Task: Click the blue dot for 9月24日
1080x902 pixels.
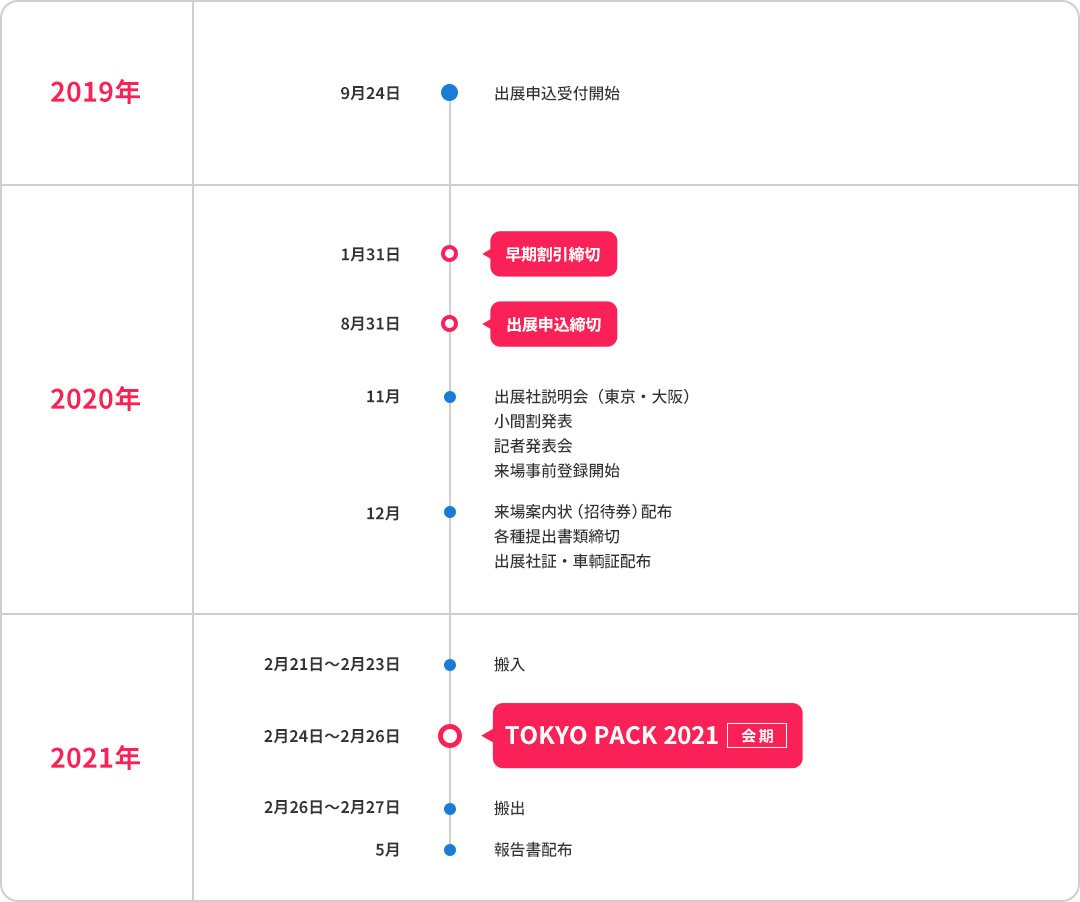Action: [x=450, y=92]
